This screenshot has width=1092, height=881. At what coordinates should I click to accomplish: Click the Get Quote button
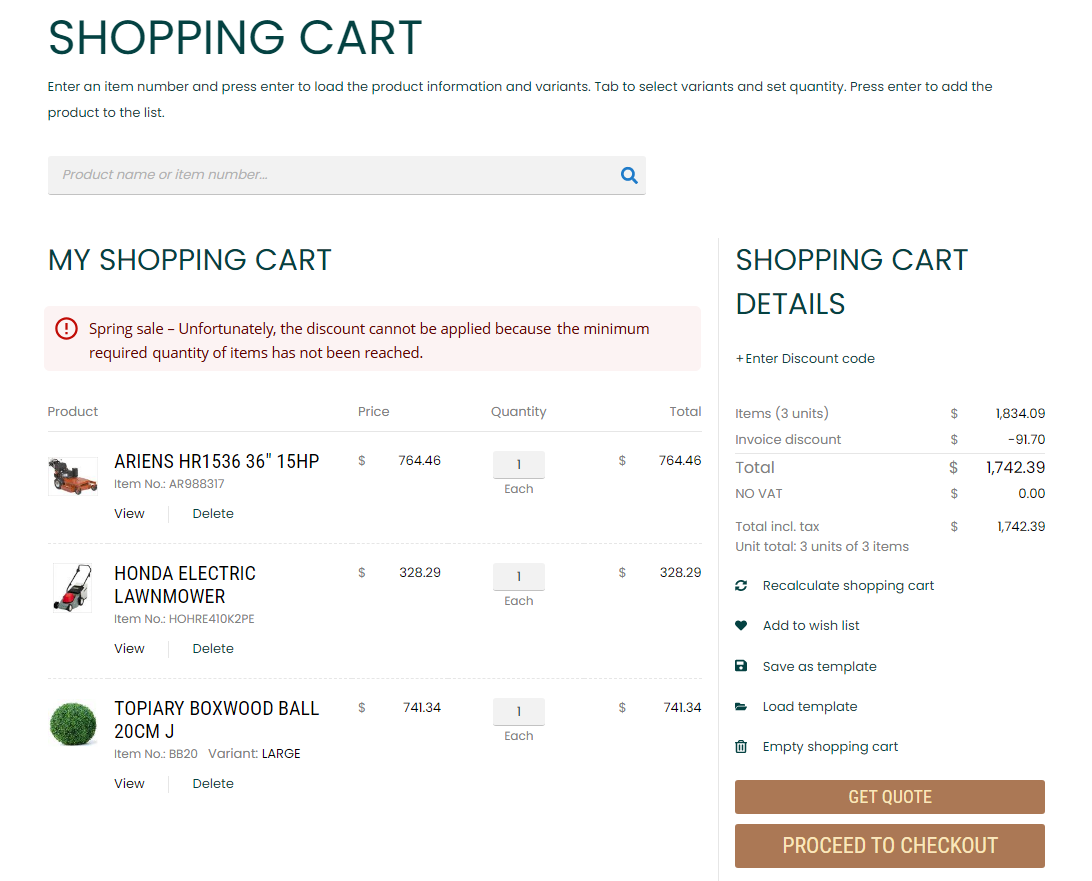pos(890,797)
